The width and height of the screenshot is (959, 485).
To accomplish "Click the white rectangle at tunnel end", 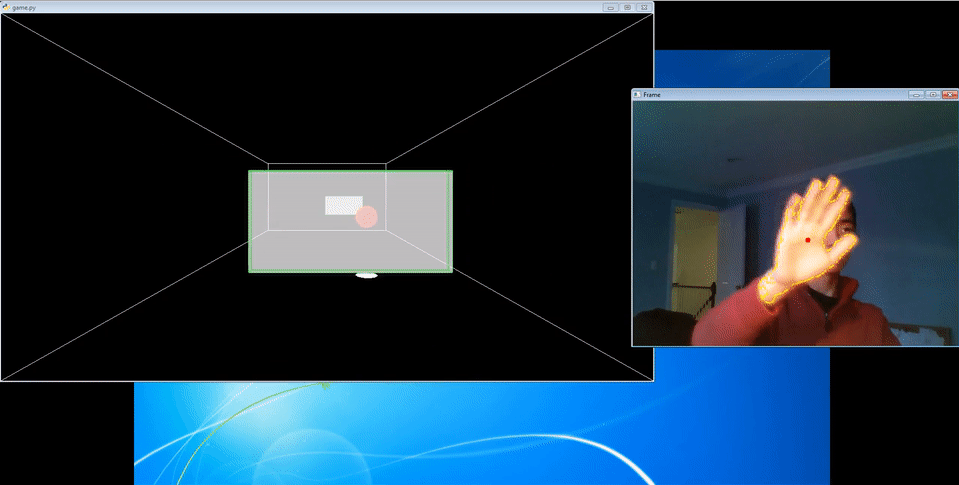I will (x=344, y=205).
